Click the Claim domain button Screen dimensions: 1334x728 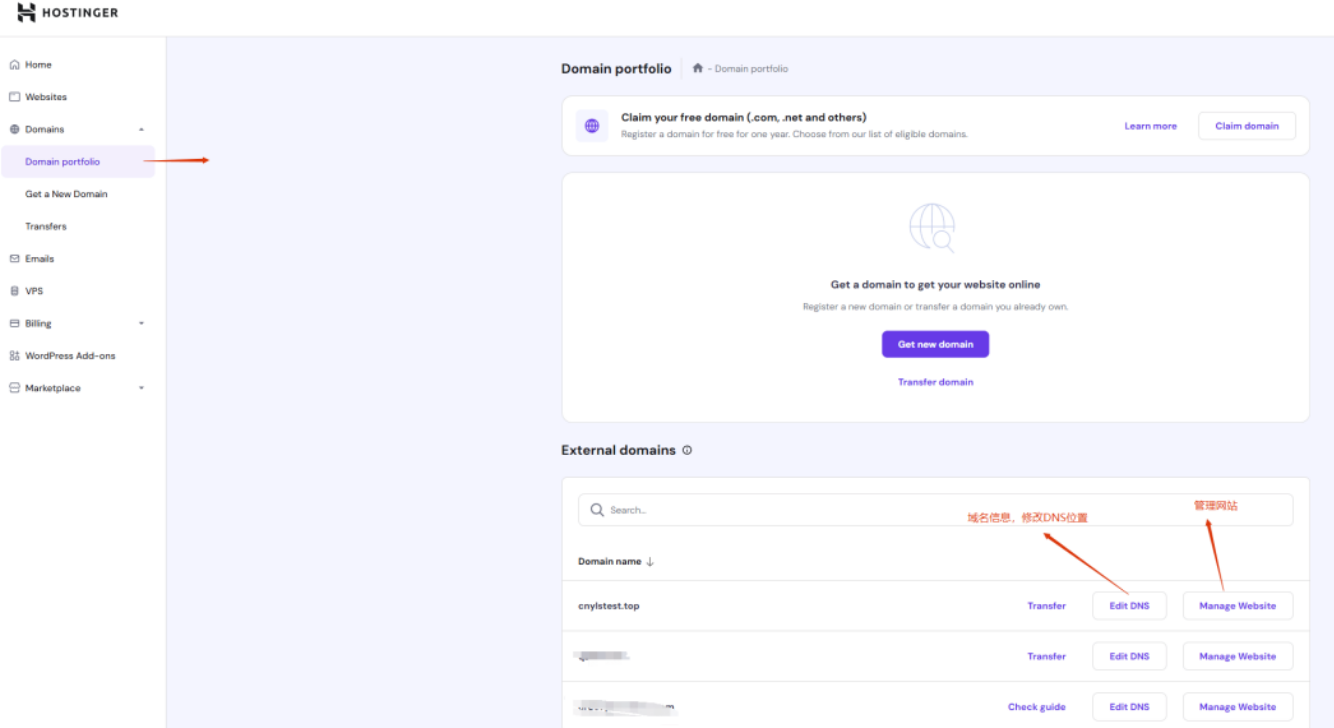[1247, 126]
